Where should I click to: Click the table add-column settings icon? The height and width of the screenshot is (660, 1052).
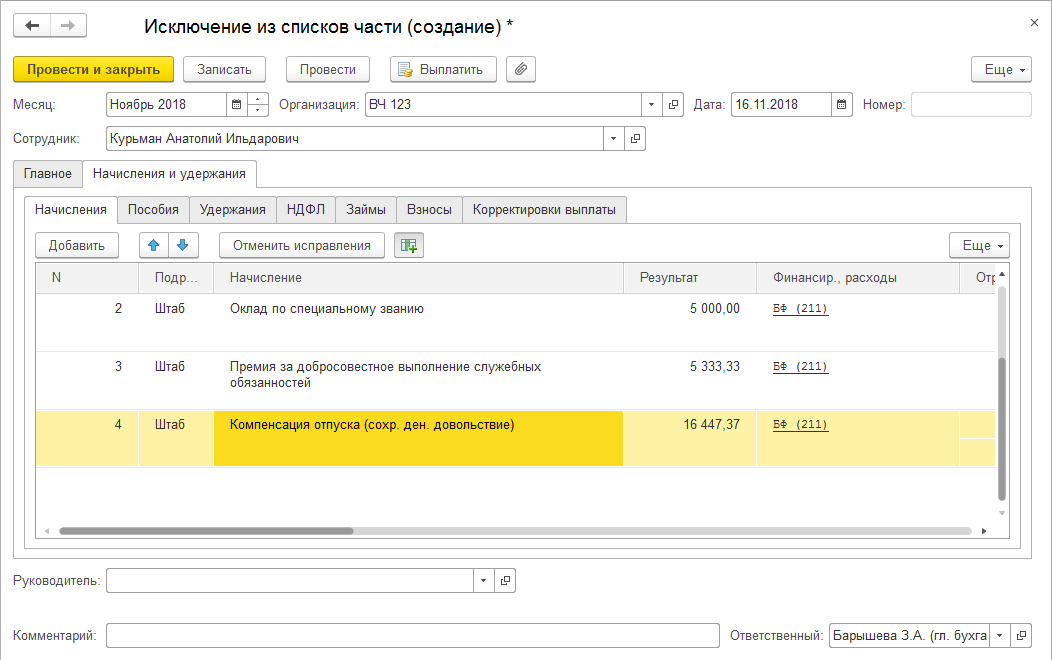point(408,245)
